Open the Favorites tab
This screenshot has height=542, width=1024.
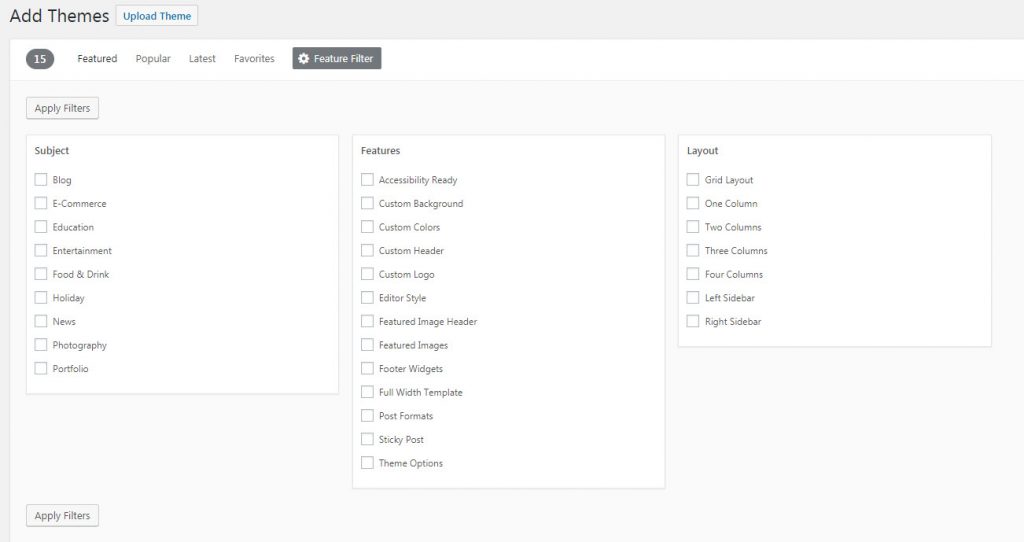pyautogui.click(x=254, y=58)
